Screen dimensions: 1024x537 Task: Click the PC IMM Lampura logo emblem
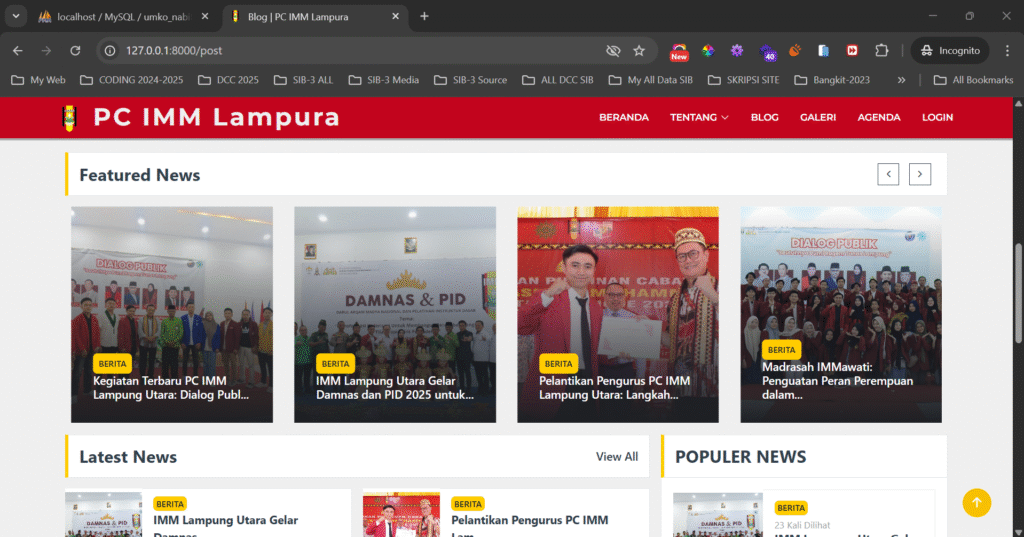[69, 118]
